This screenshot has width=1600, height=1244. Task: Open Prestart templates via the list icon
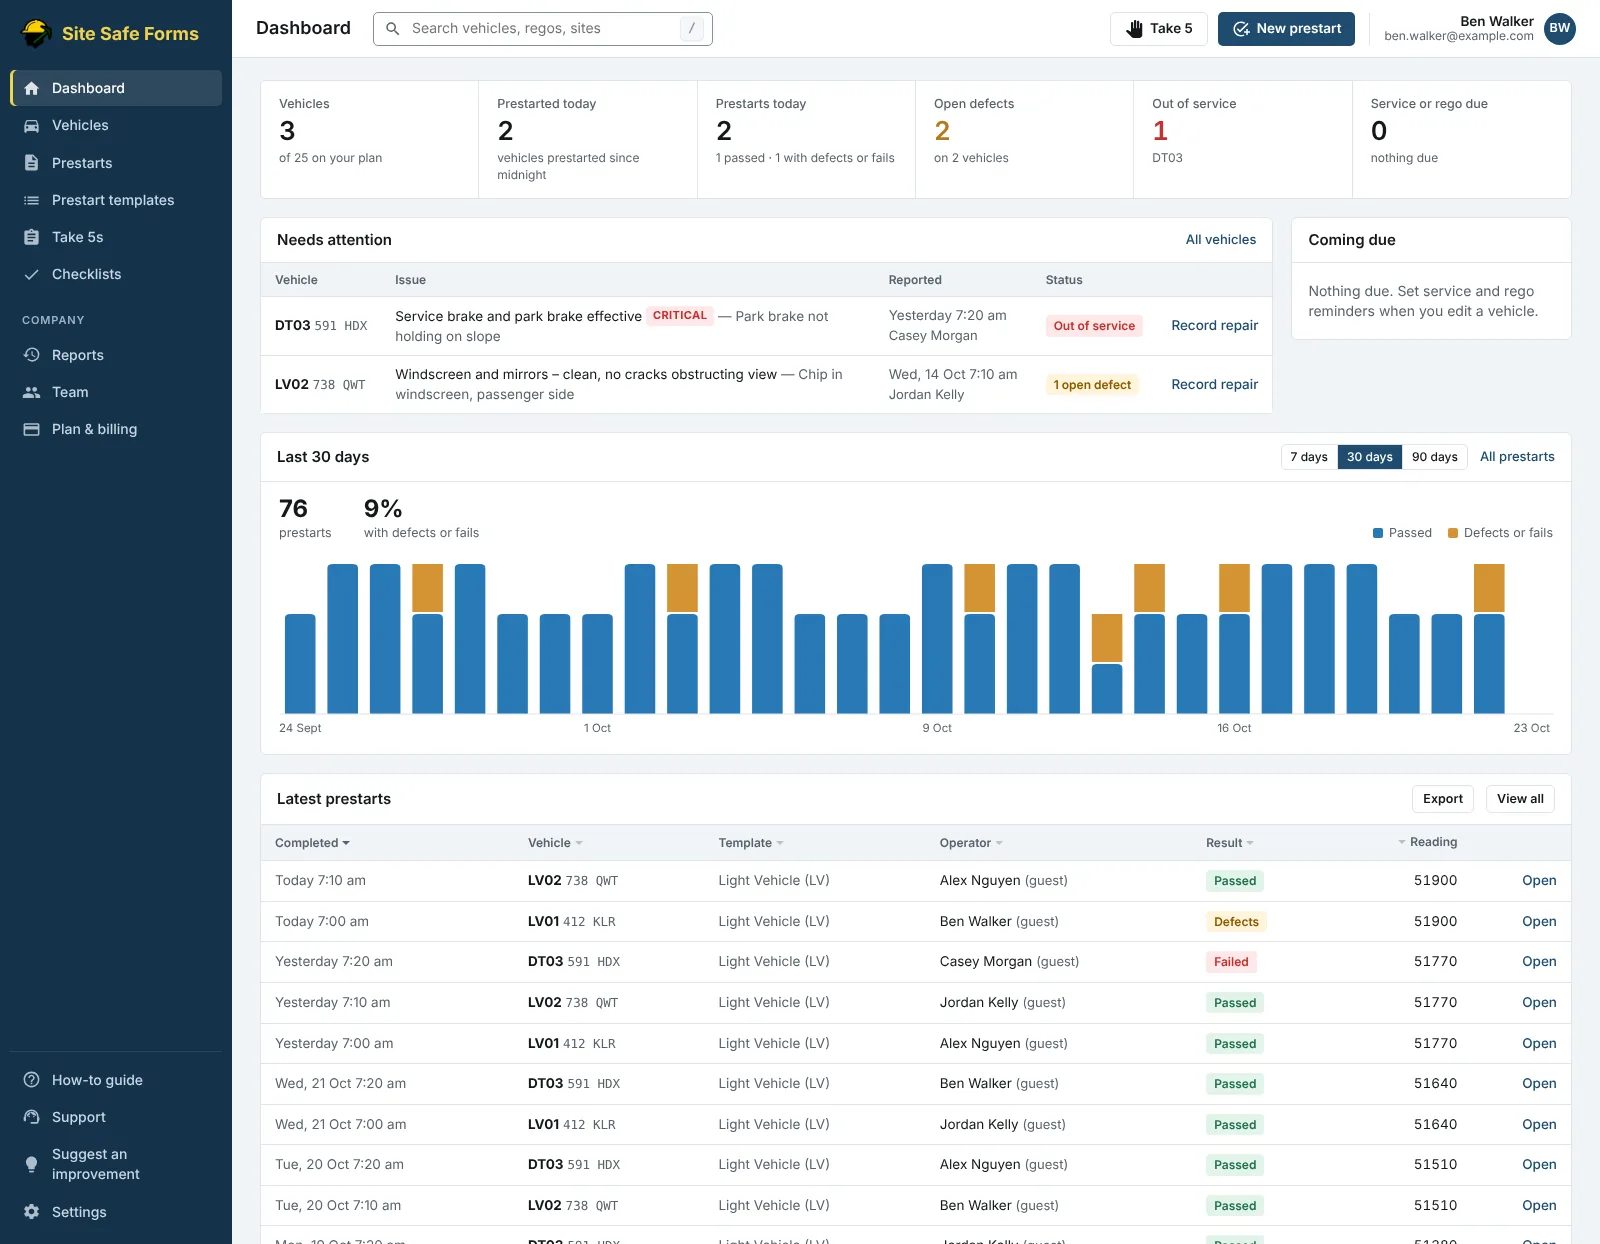[32, 200]
